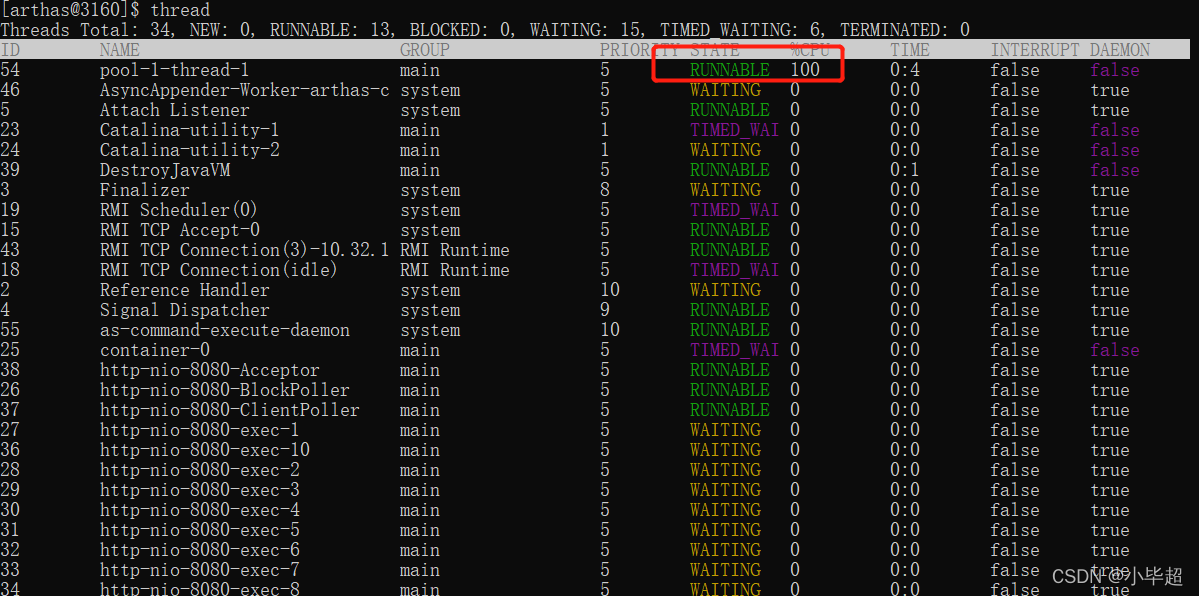Select the http-nio-8080-exec-3 thread name
Screen dimensions: 1199x596
coord(200,490)
